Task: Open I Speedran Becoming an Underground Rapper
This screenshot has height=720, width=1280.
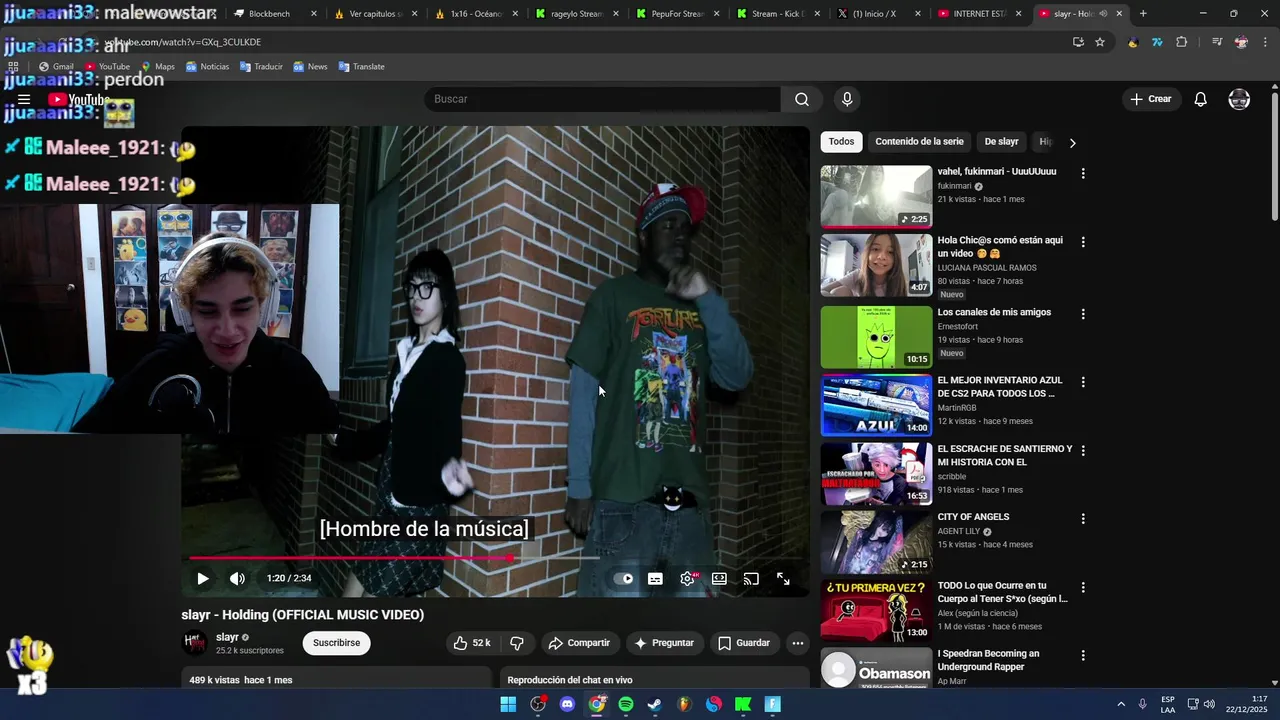Action: pos(988,660)
